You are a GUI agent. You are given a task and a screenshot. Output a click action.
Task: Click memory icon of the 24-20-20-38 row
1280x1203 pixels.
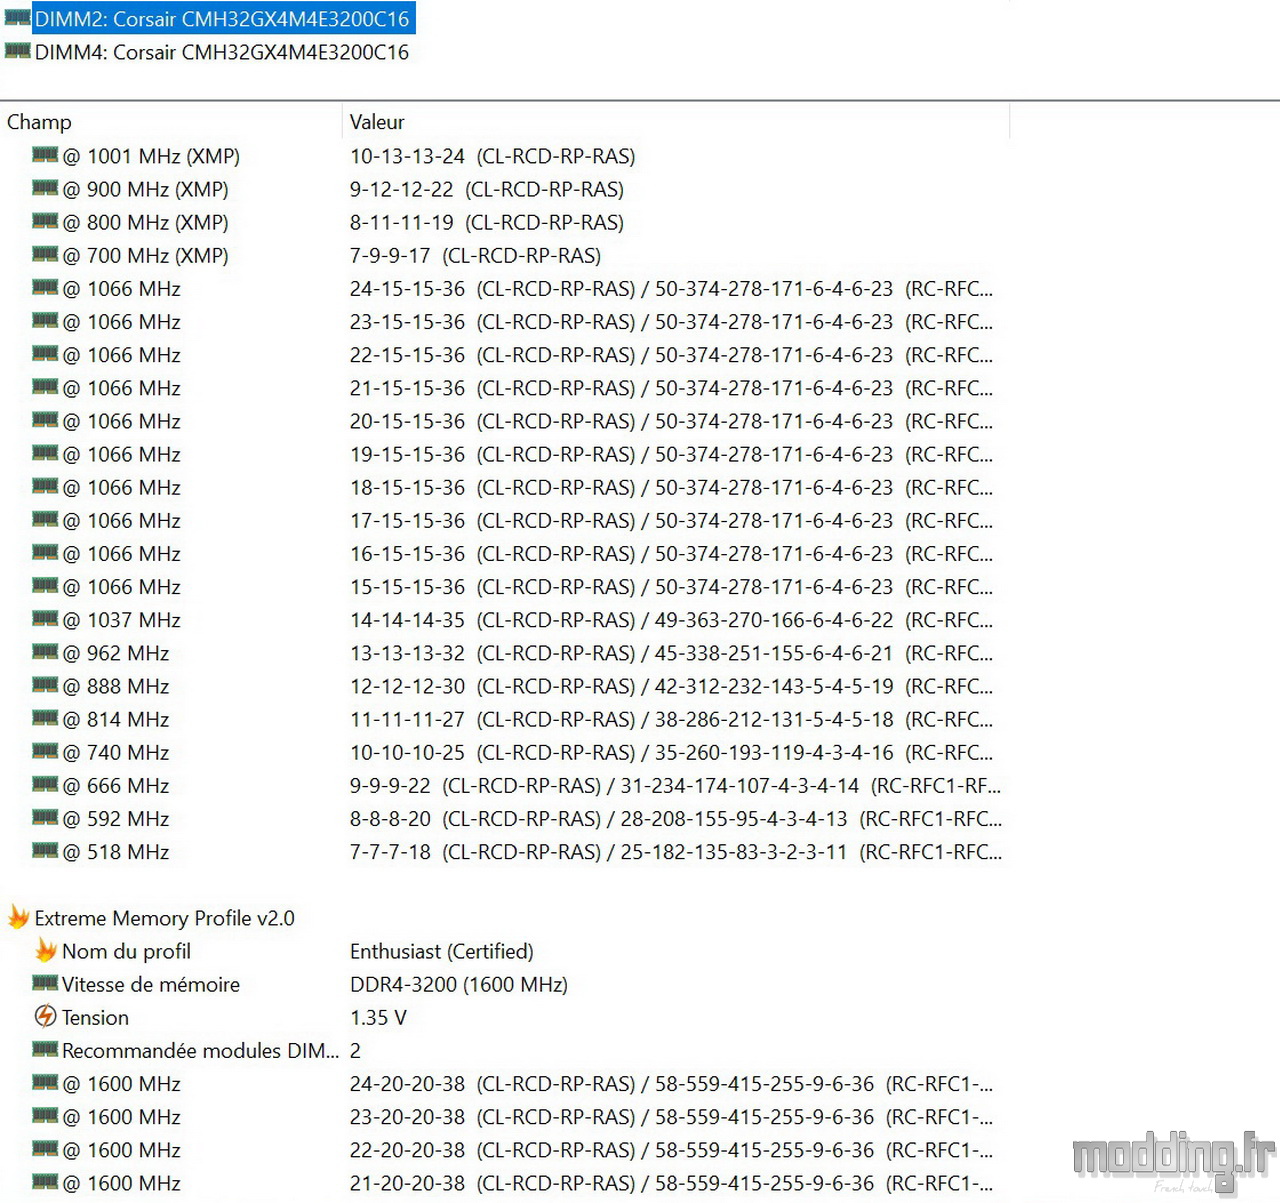45,1081
